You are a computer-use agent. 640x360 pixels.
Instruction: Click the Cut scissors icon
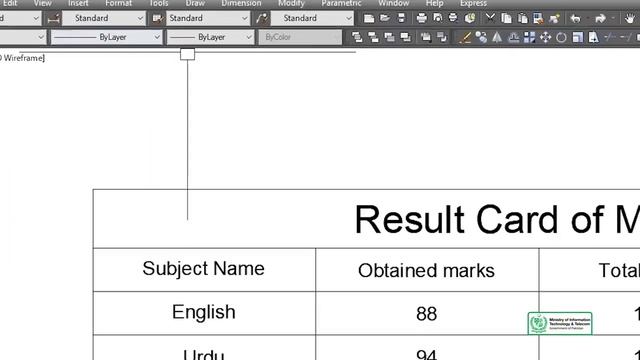pos(490,18)
